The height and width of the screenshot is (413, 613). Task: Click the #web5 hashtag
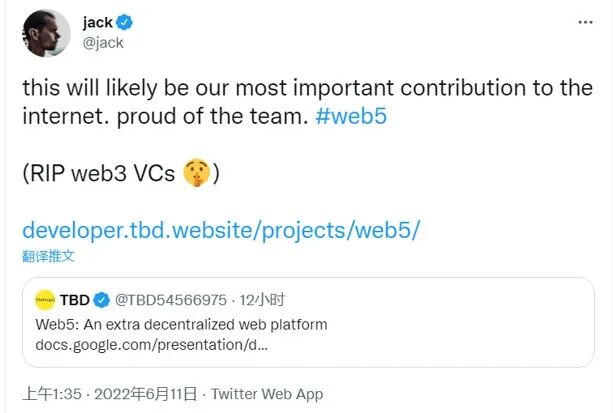coord(351,116)
